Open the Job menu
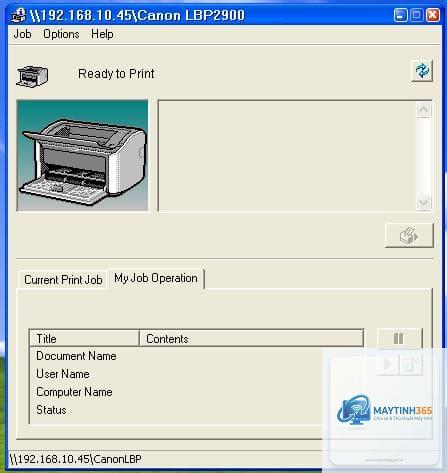 pos(22,34)
